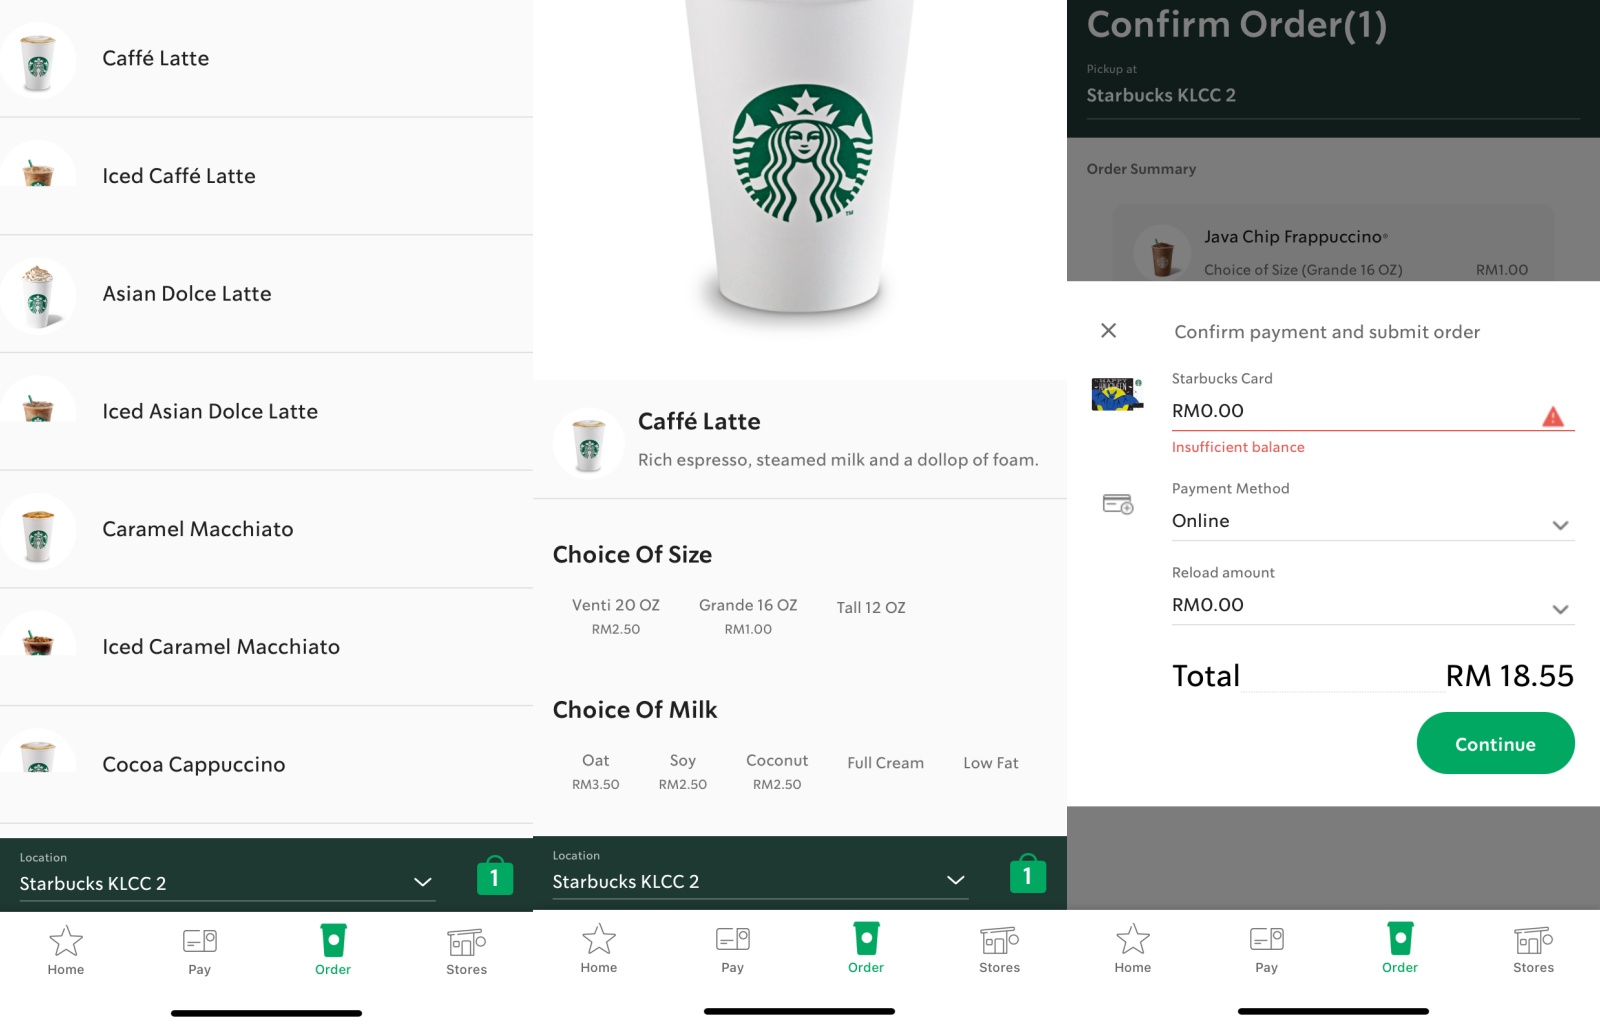Screen dimensions: 1600x1024
Task: Tap the Asian Dolce Latte cup thumbnail
Action: [x=38, y=295]
